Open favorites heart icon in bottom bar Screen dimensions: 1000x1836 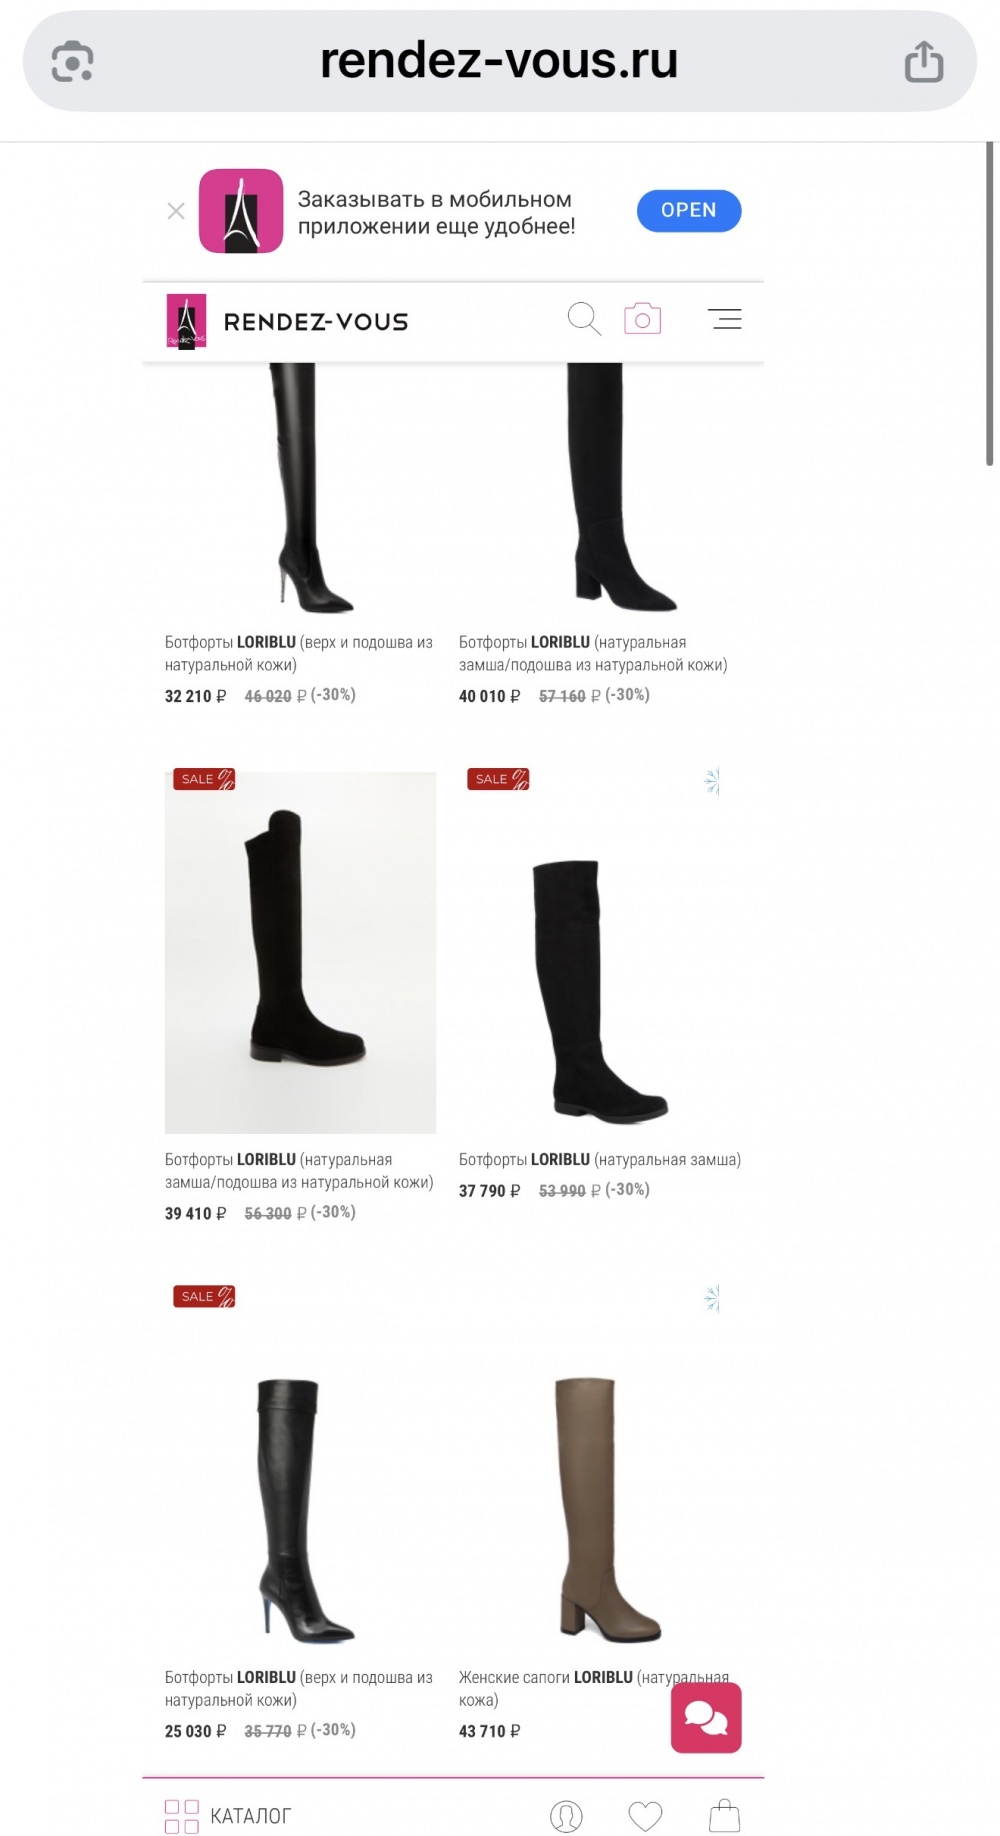(645, 1815)
